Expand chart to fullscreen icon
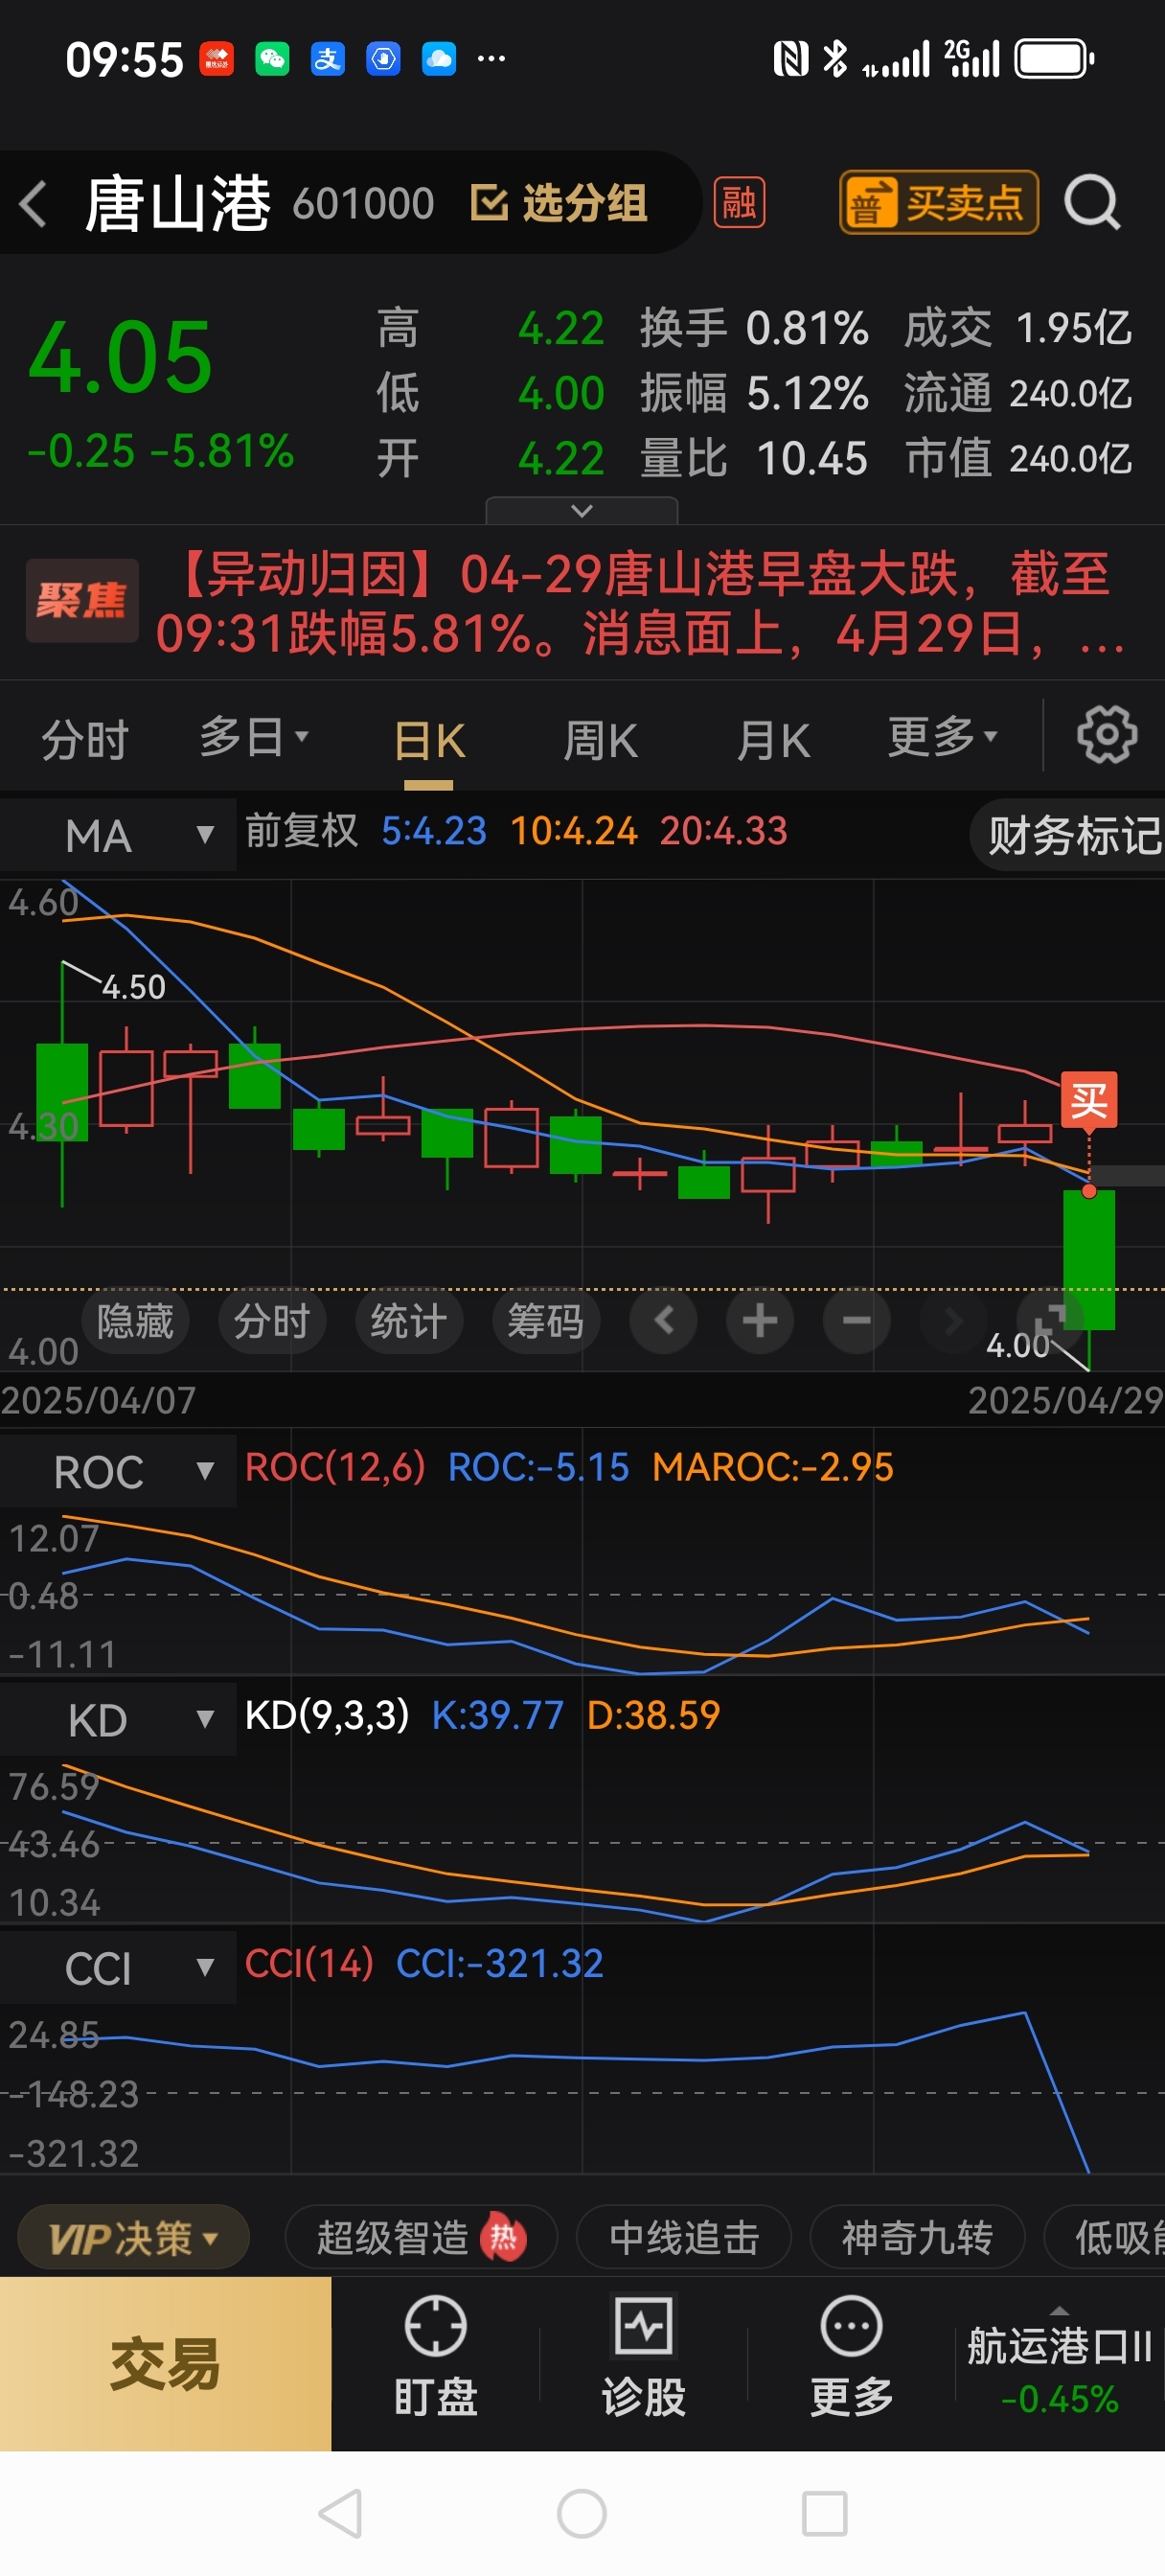 (1050, 1321)
